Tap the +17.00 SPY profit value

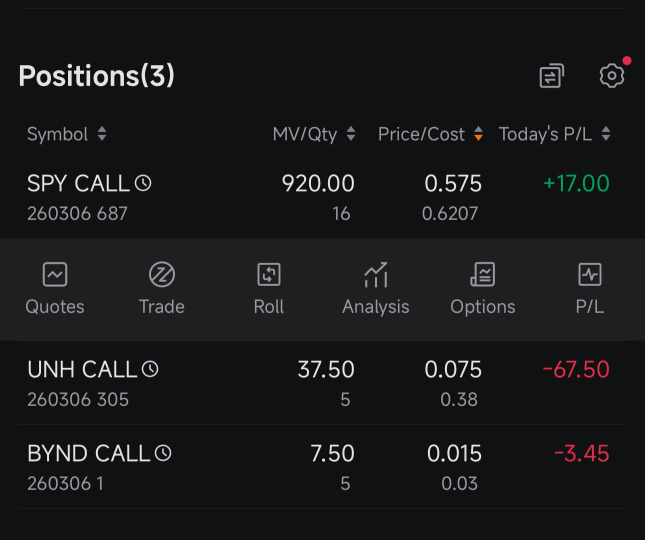coord(576,183)
